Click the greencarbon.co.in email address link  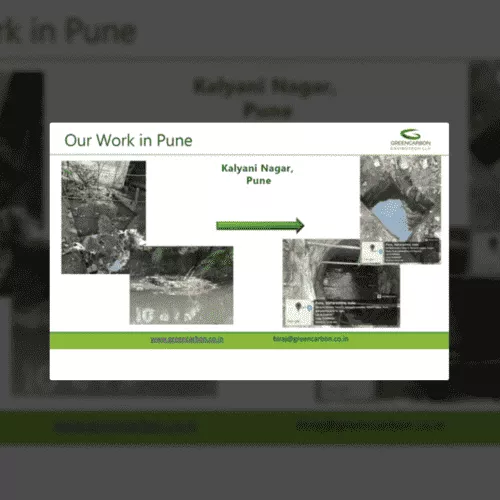click(311, 339)
